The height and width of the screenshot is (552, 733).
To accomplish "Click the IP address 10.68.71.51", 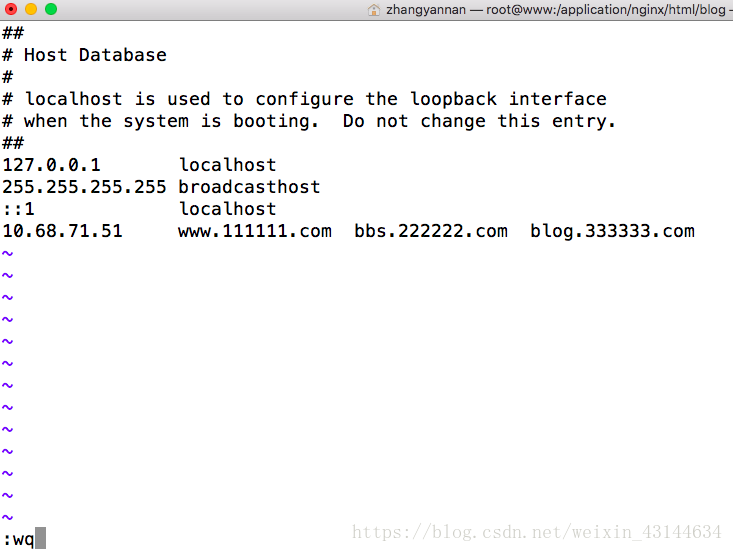I will pyautogui.click(x=62, y=231).
